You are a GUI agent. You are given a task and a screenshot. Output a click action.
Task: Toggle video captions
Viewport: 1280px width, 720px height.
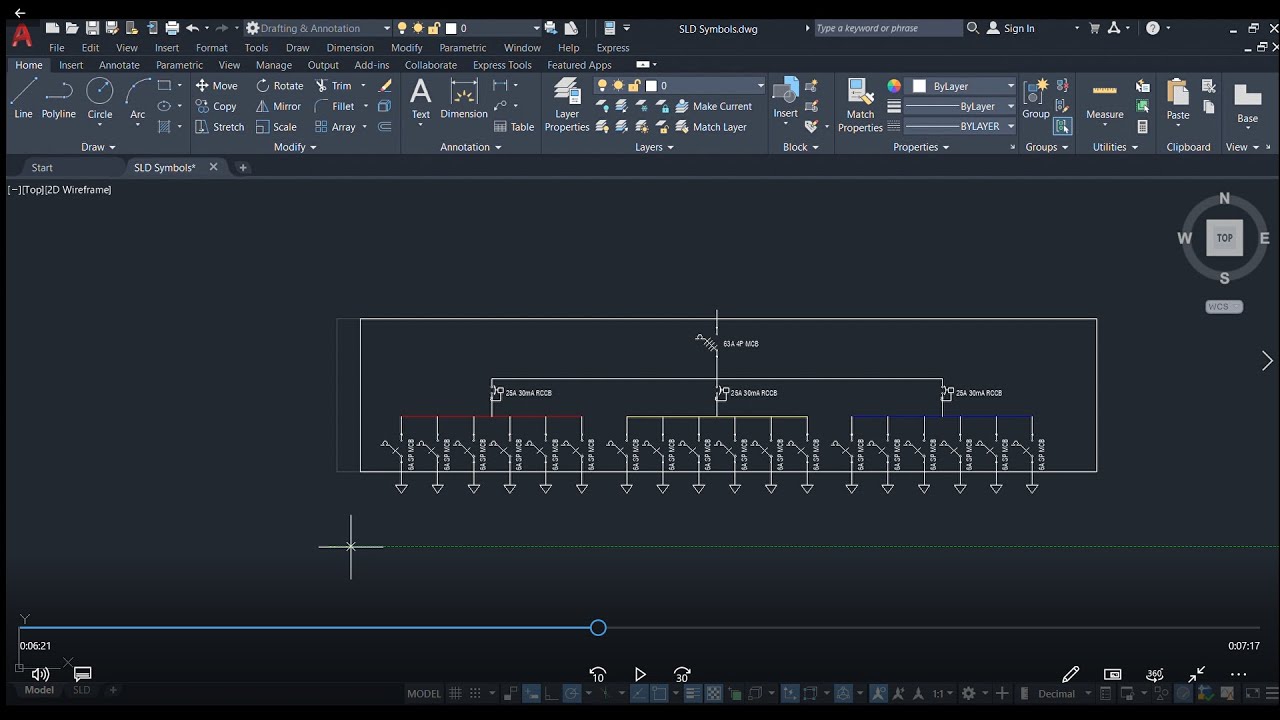click(x=83, y=674)
